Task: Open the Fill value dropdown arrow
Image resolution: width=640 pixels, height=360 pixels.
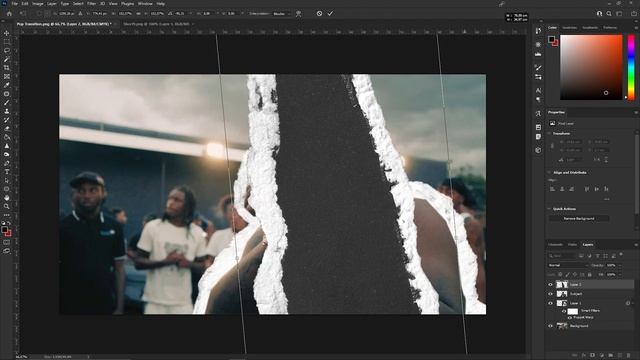Action: [620, 275]
